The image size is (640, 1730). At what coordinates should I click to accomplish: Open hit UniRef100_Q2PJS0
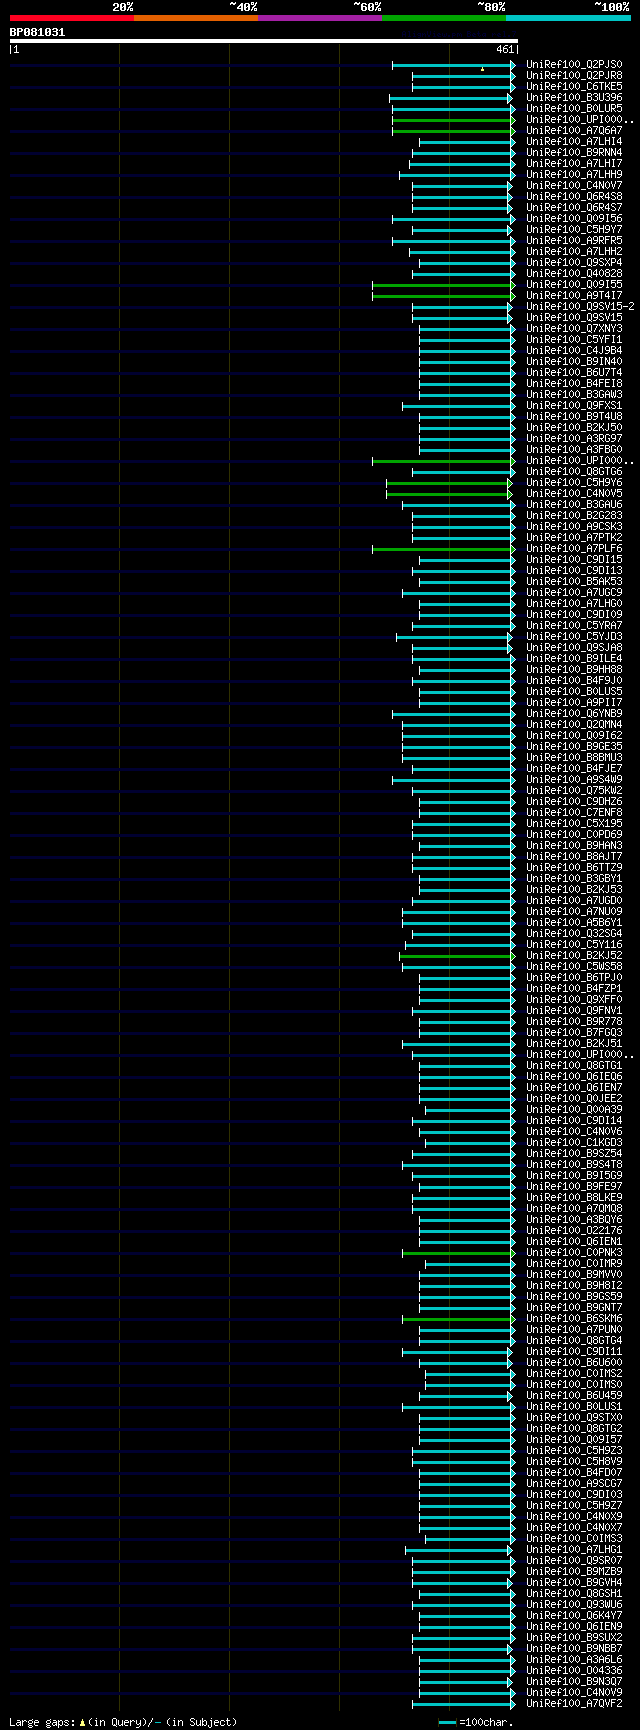[574, 64]
